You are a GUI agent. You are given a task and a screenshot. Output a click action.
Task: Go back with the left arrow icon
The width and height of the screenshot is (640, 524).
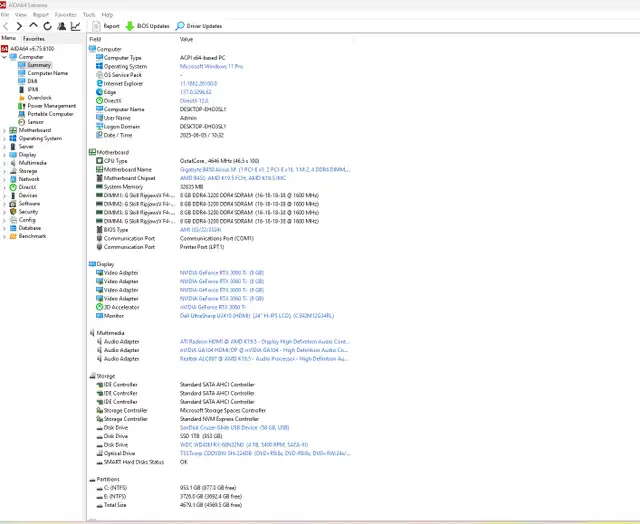click(x=6, y=26)
